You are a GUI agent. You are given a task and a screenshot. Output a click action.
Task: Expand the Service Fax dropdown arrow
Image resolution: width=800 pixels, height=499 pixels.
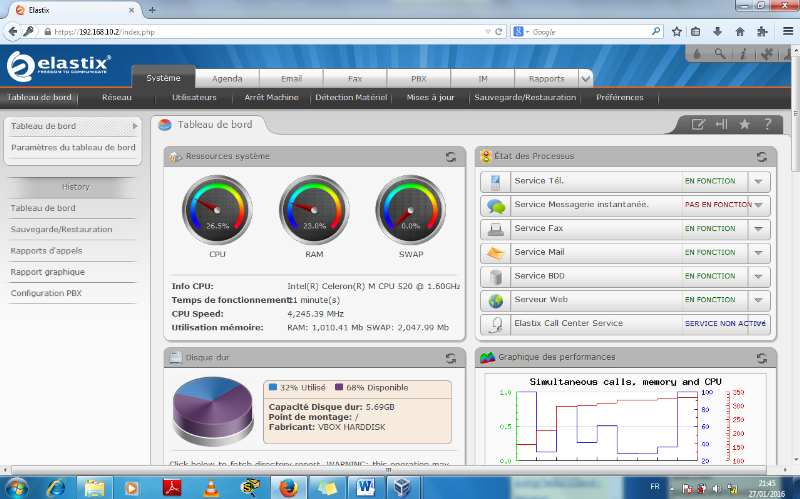(x=759, y=229)
